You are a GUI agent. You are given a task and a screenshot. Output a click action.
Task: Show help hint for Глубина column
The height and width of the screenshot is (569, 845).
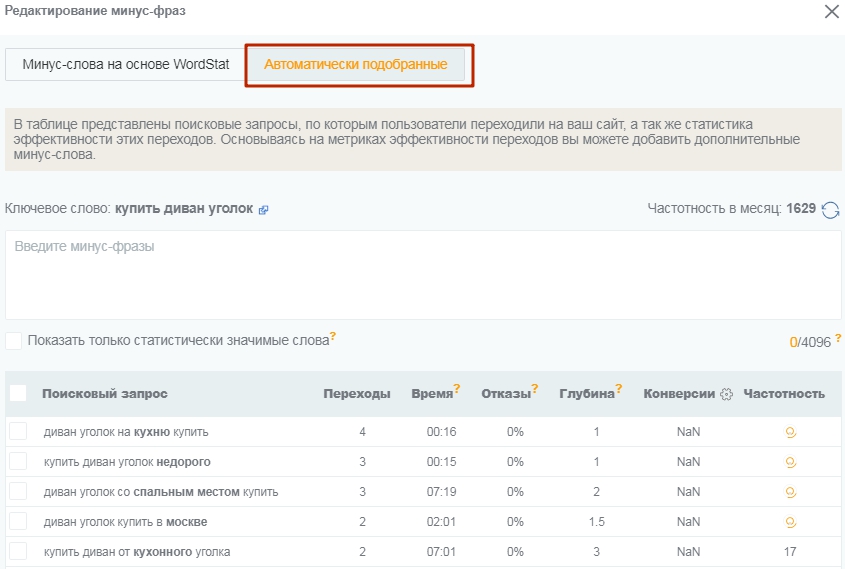pyautogui.click(x=619, y=389)
